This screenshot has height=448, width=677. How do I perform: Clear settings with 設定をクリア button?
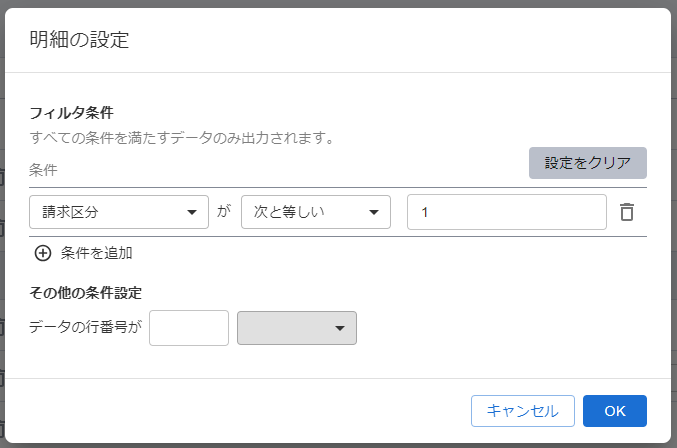[588, 163]
